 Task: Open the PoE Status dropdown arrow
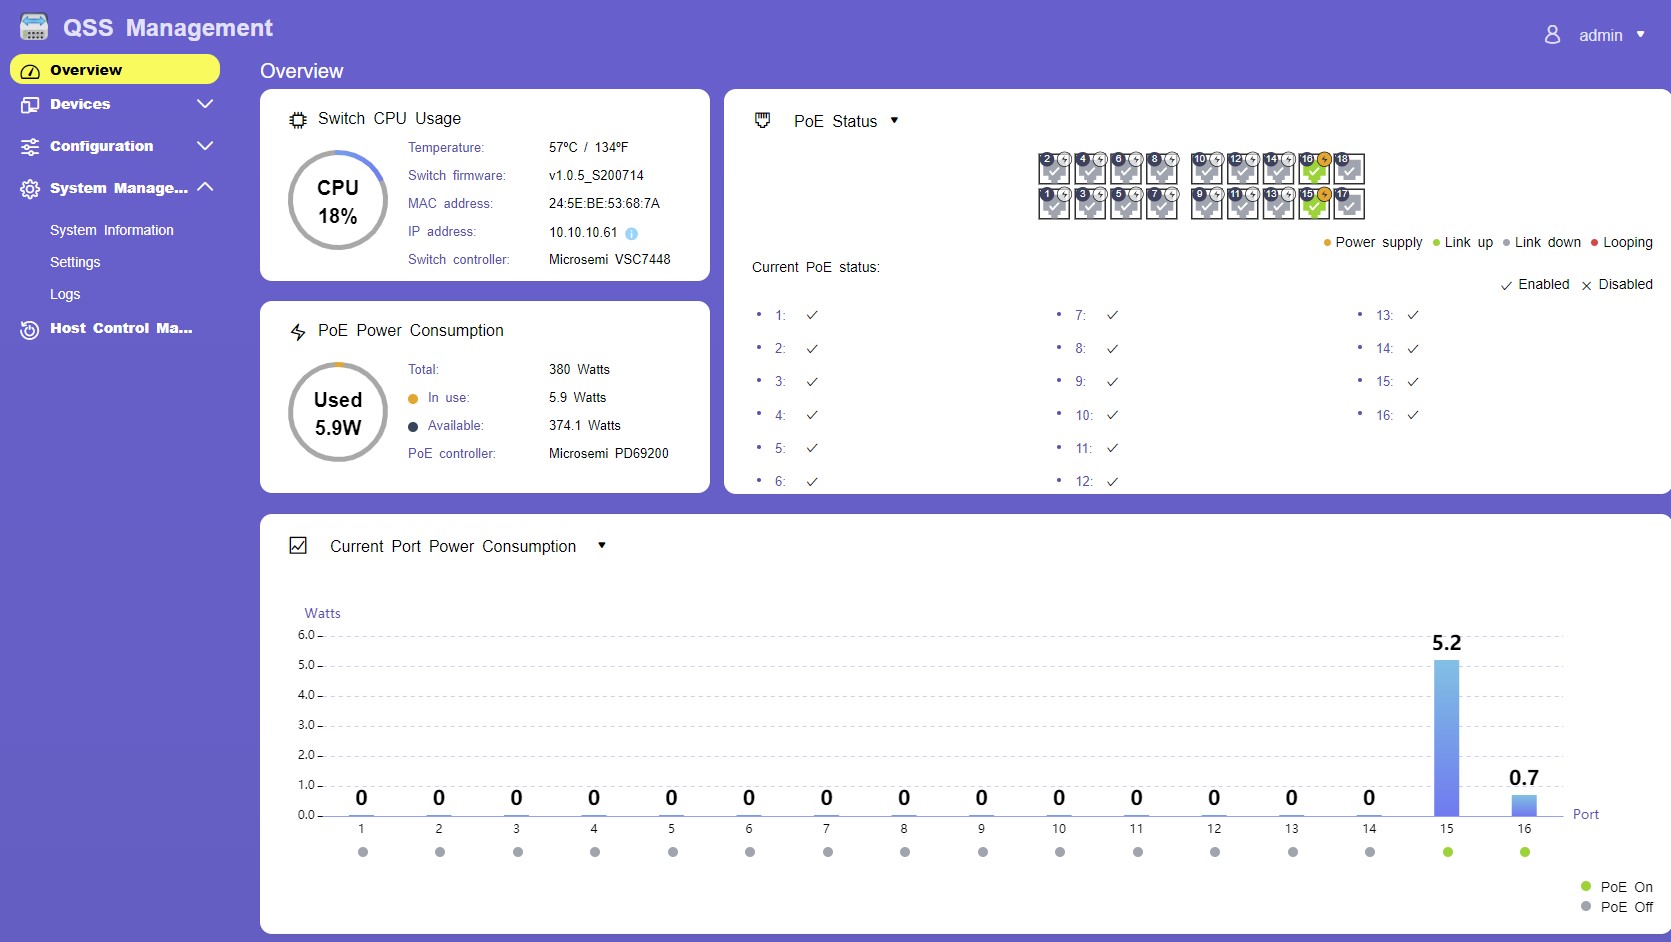[x=894, y=121]
